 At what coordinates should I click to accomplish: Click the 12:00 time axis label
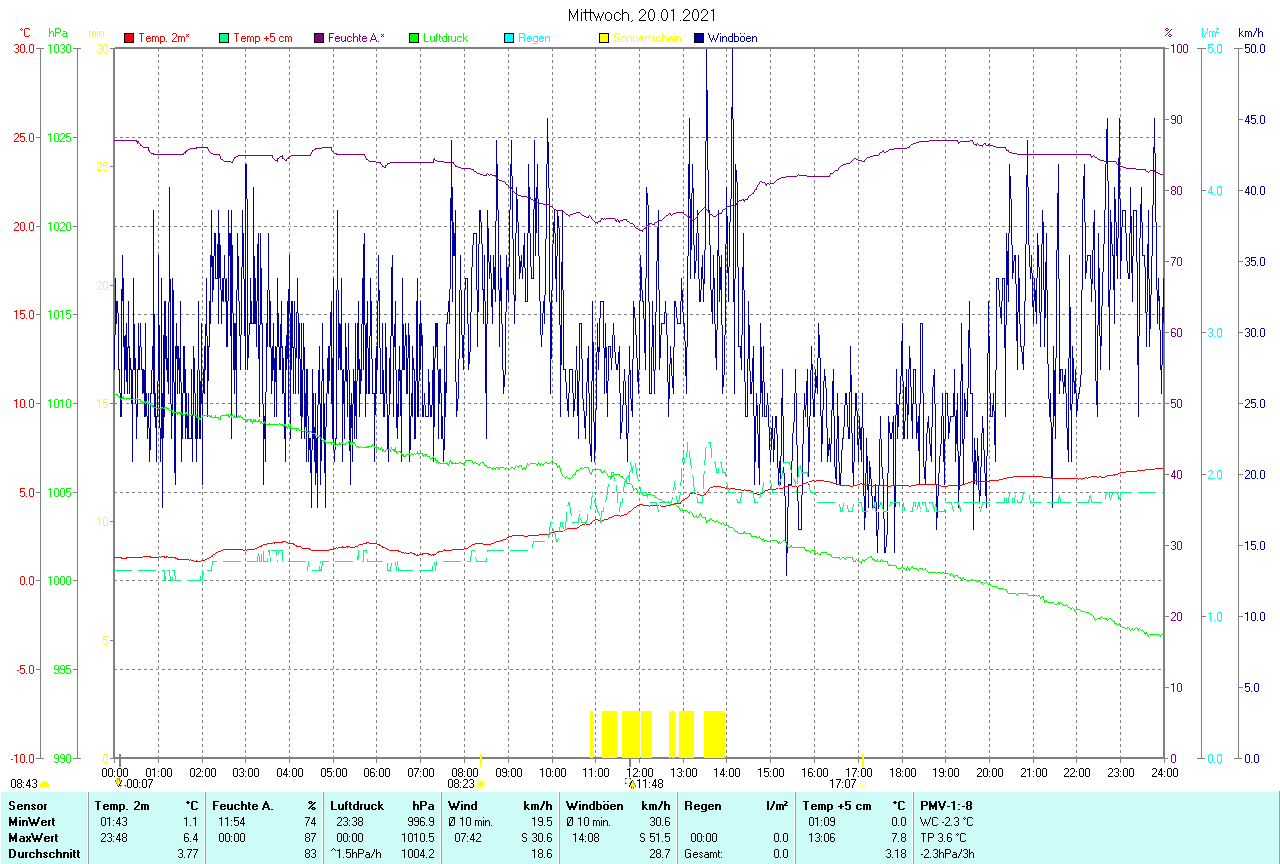(x=640, y=772)
